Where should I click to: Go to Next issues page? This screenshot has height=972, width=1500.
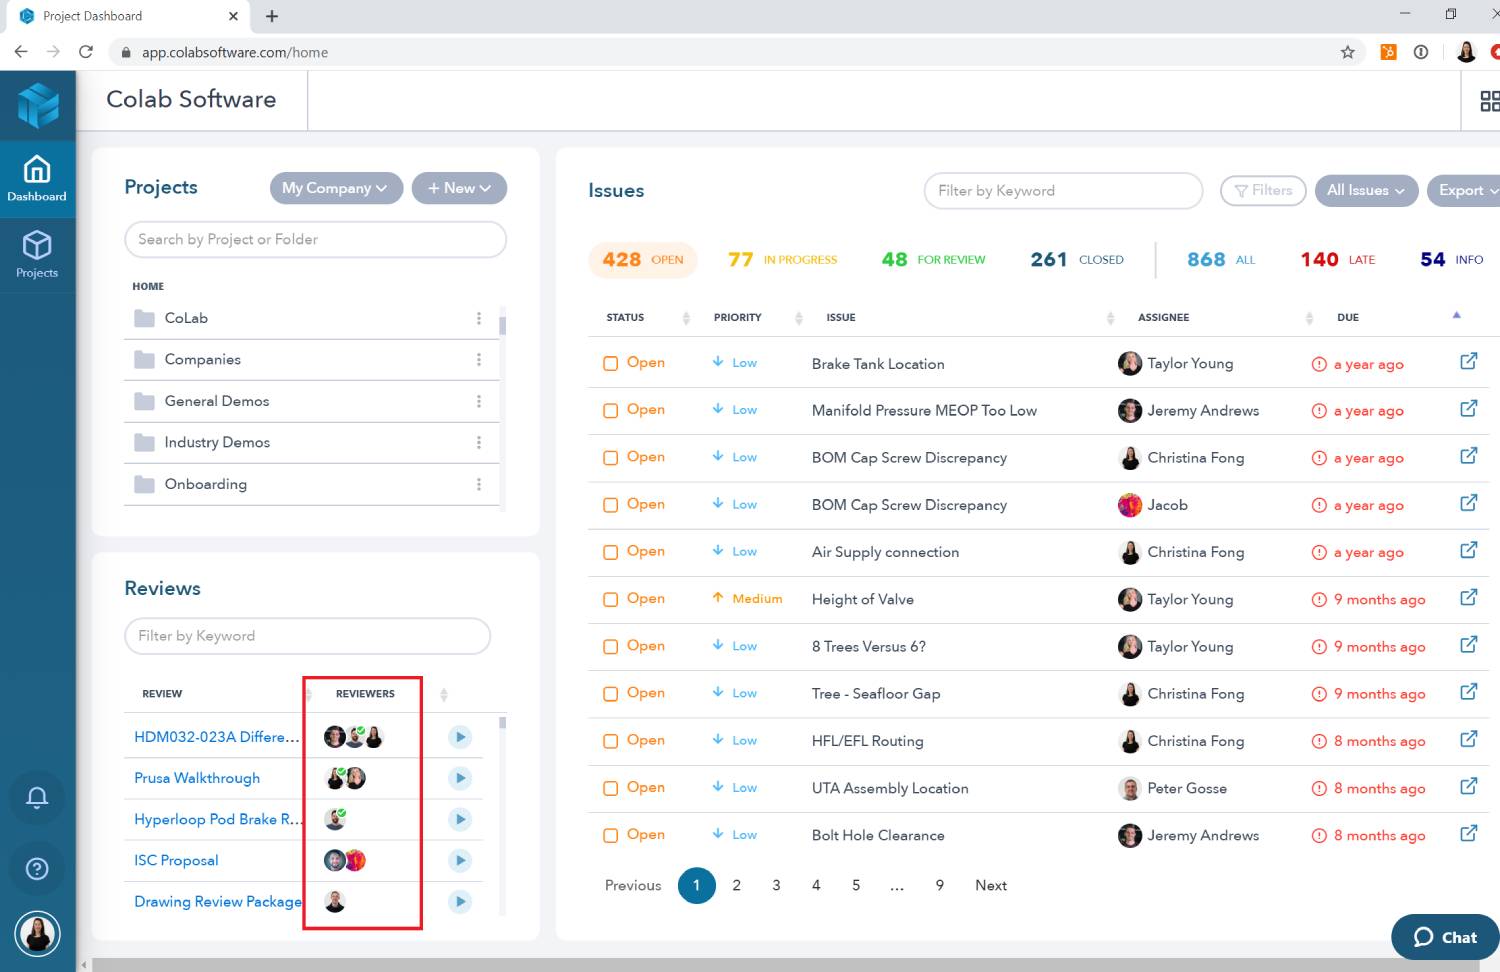991,885
